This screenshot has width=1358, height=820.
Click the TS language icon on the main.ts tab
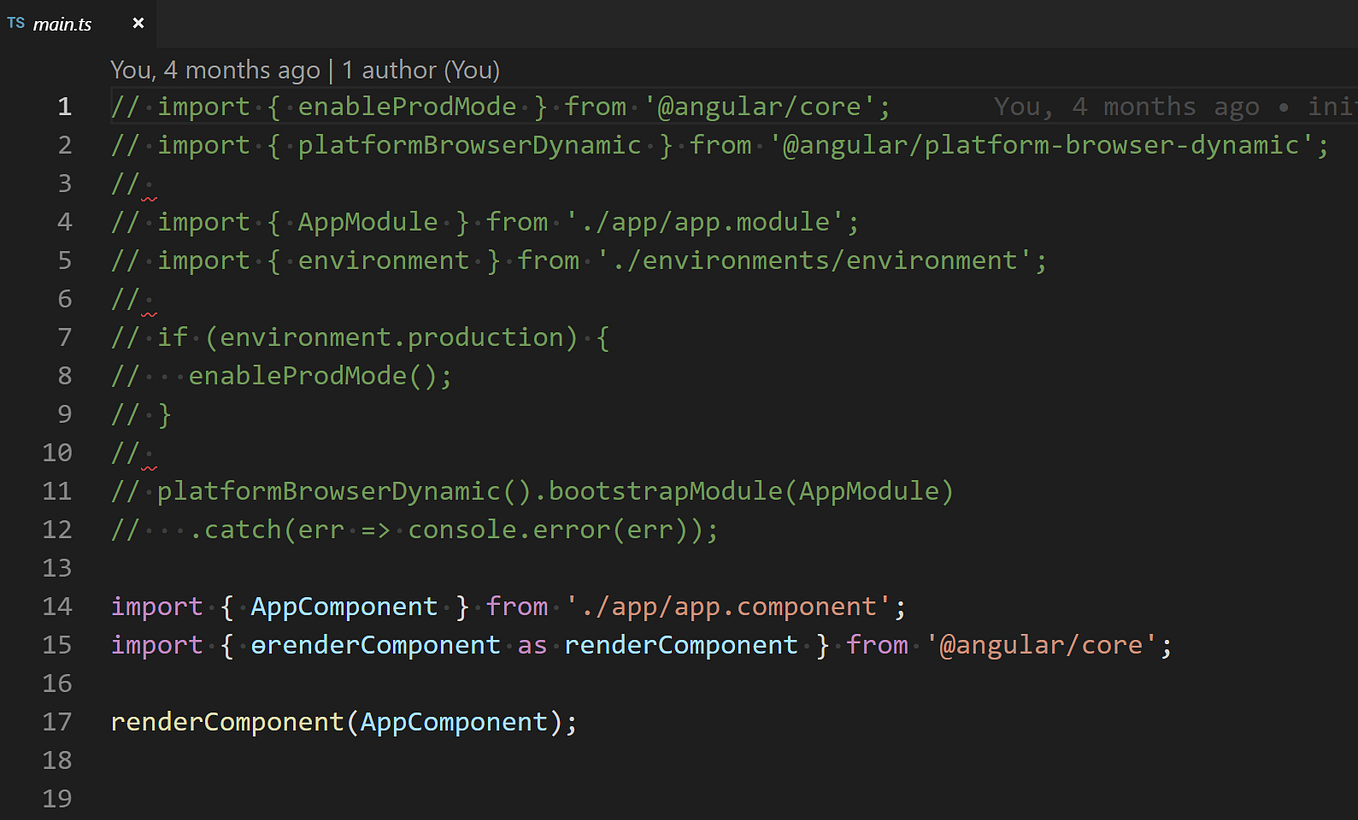[15, 22]
